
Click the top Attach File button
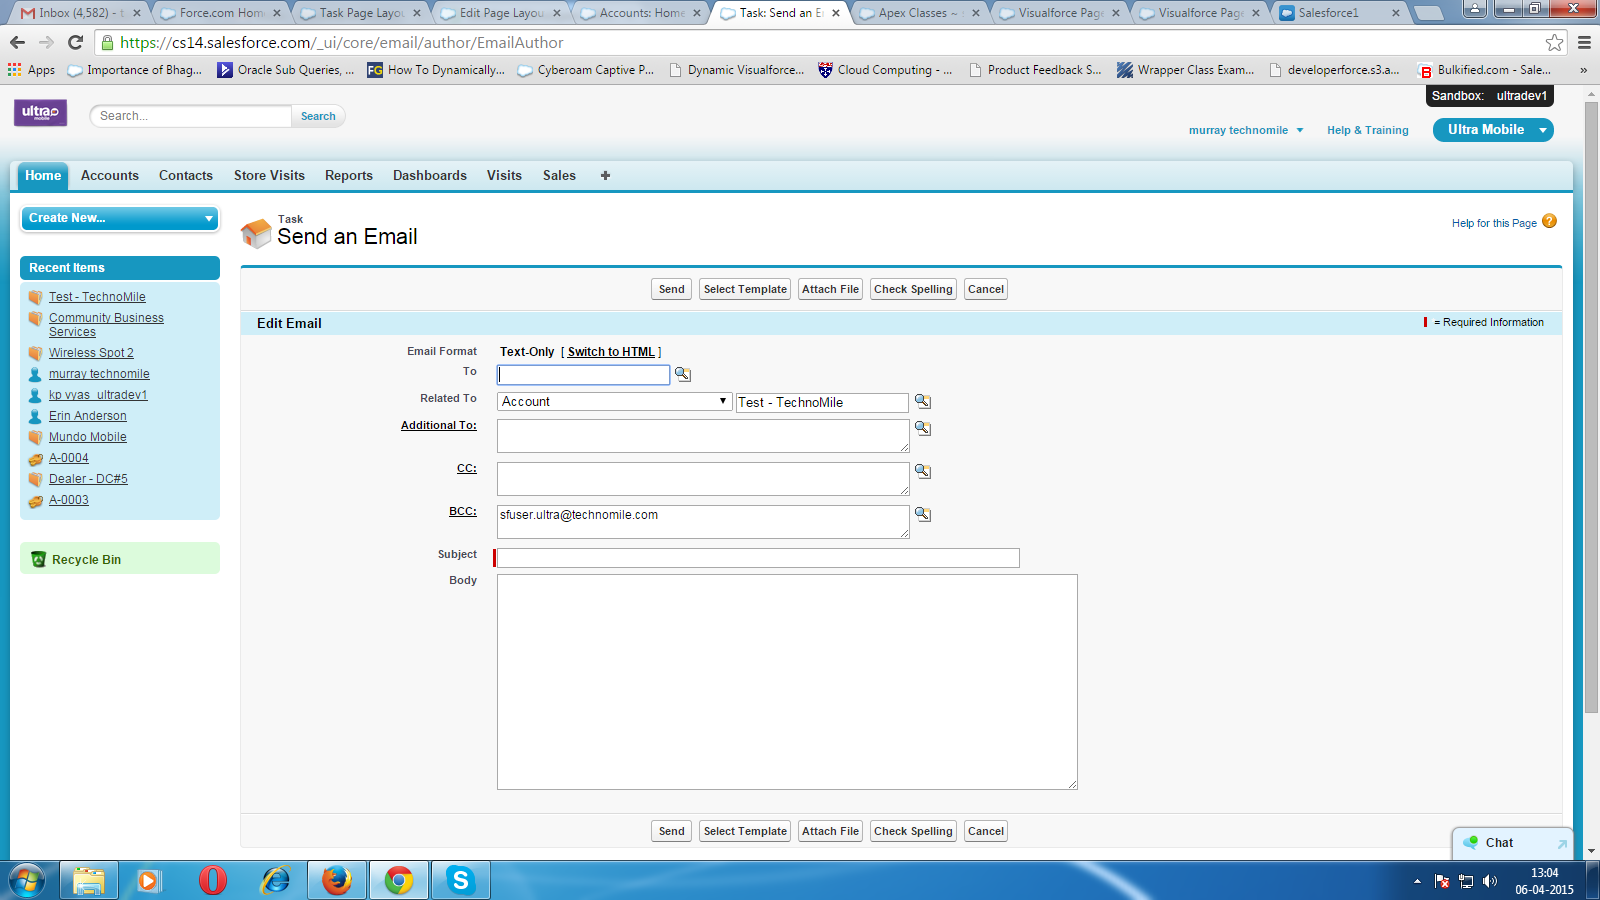(x=830, y=289)
